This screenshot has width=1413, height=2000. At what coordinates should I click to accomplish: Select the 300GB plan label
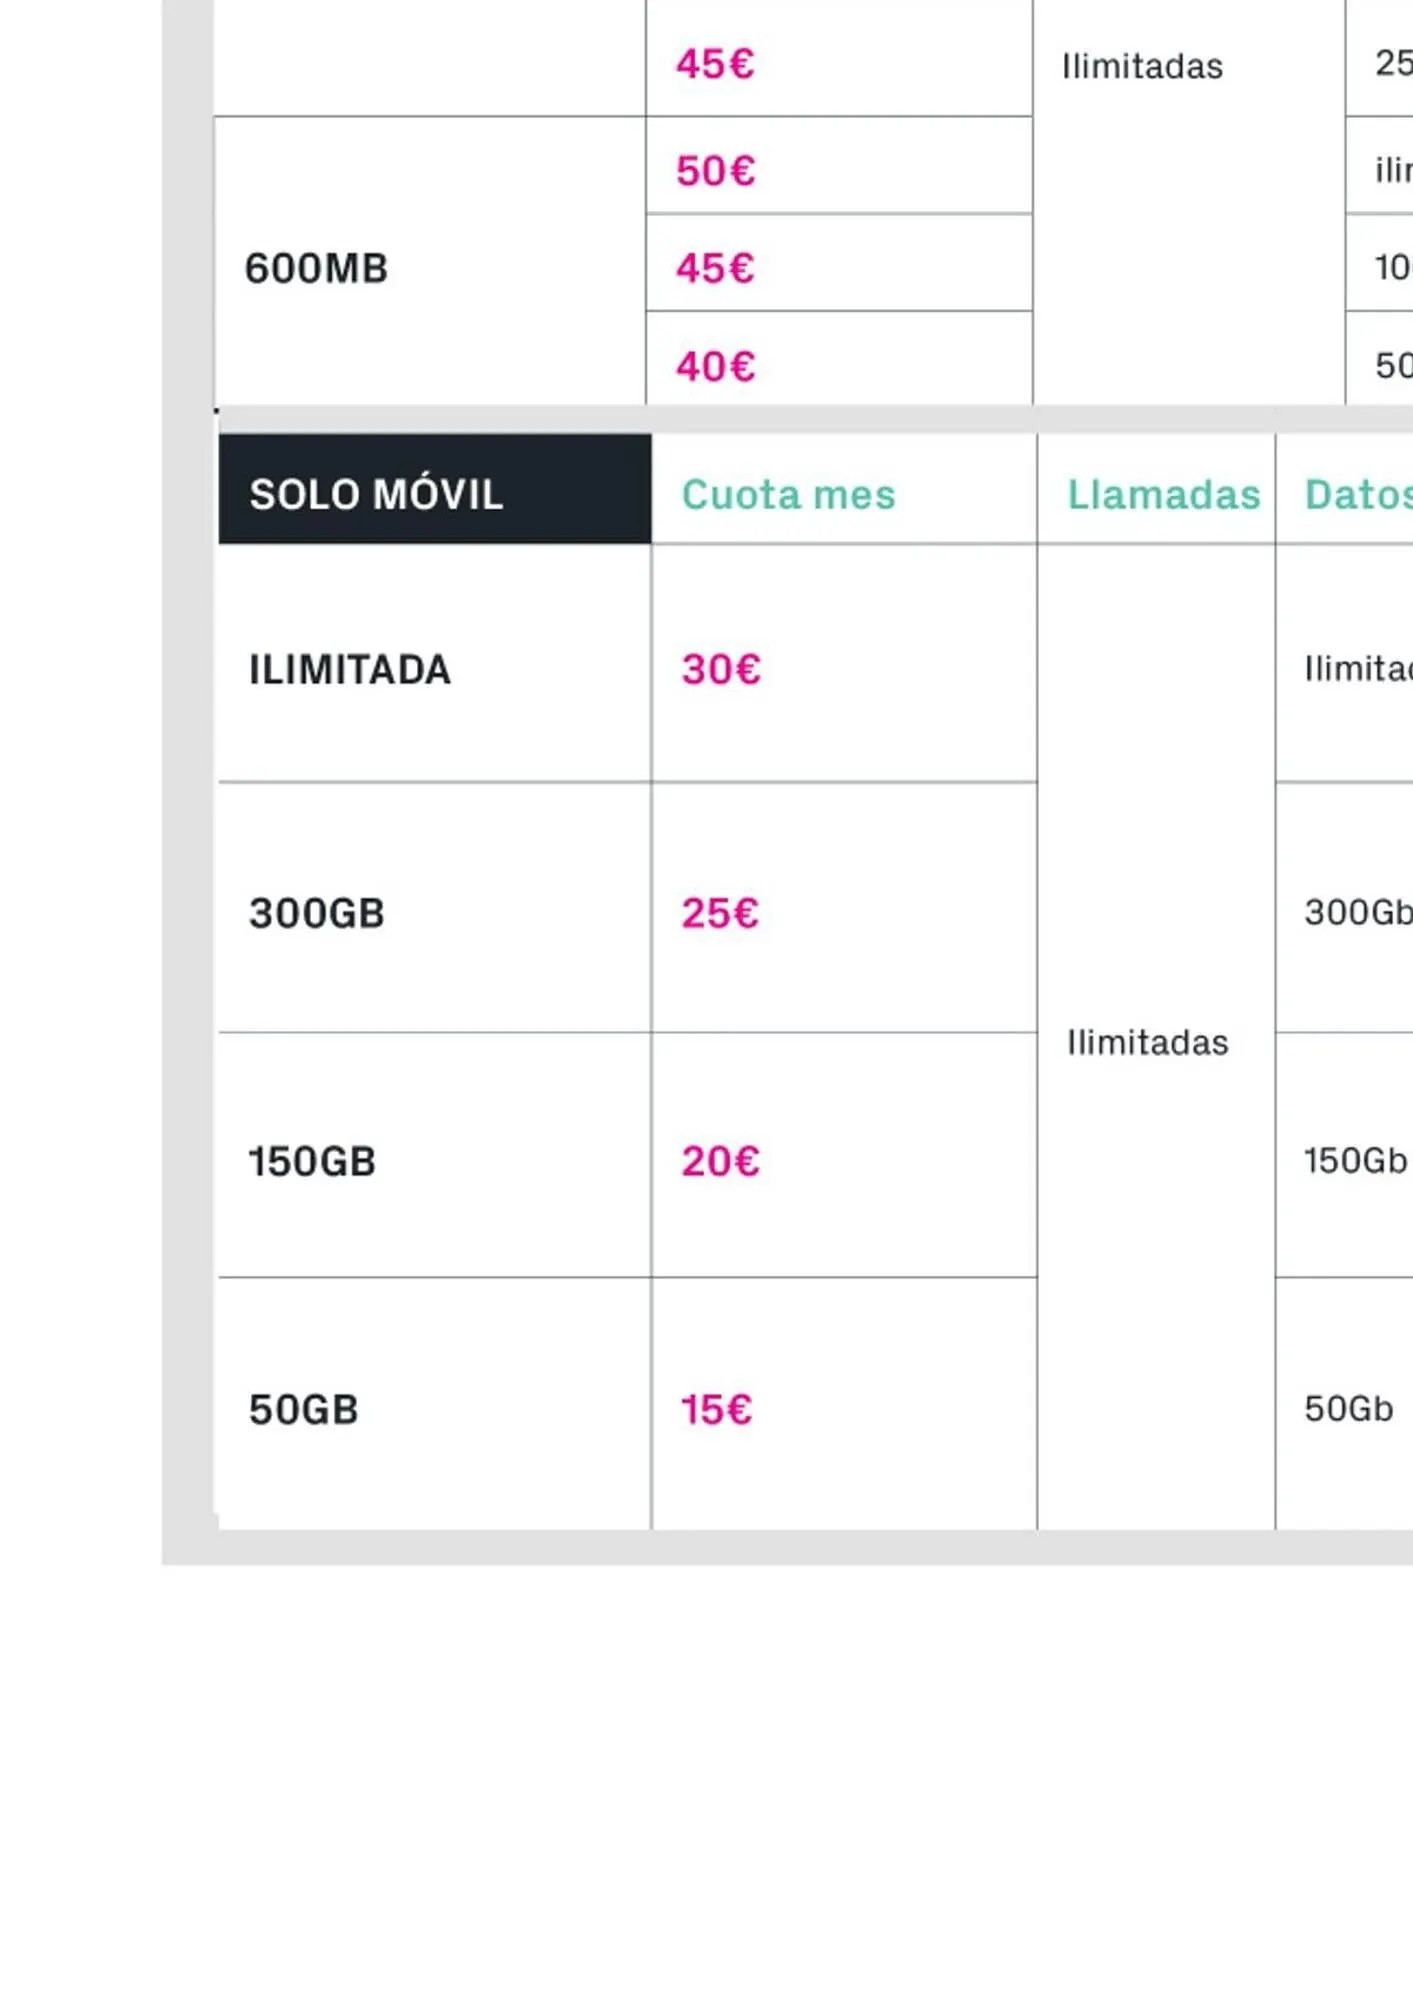pyautogui.click(x=316, y=913)
